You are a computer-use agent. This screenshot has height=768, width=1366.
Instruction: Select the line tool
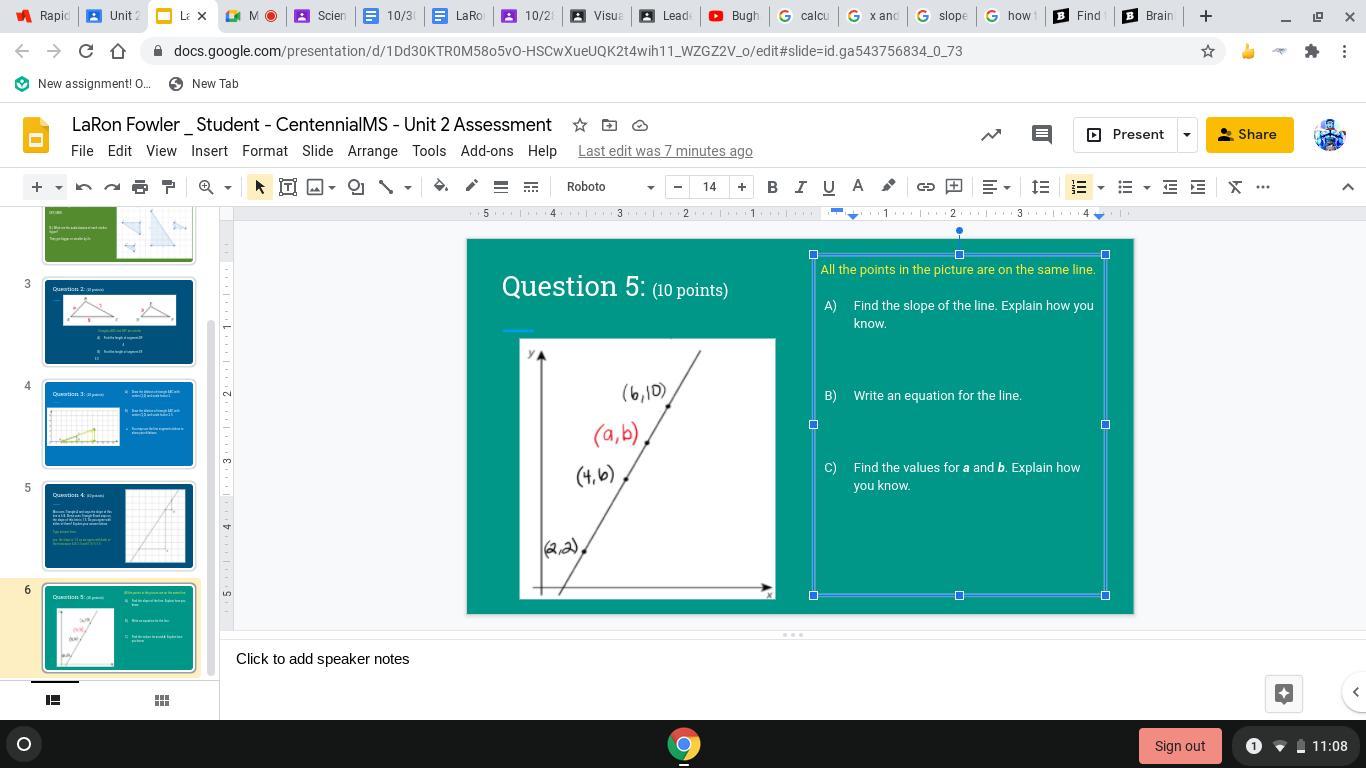tap(386, 187)
